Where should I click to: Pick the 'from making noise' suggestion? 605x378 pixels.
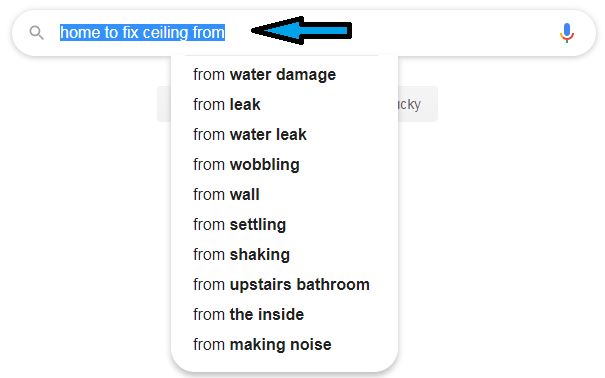pyautogui.click(x=284, y=345)
